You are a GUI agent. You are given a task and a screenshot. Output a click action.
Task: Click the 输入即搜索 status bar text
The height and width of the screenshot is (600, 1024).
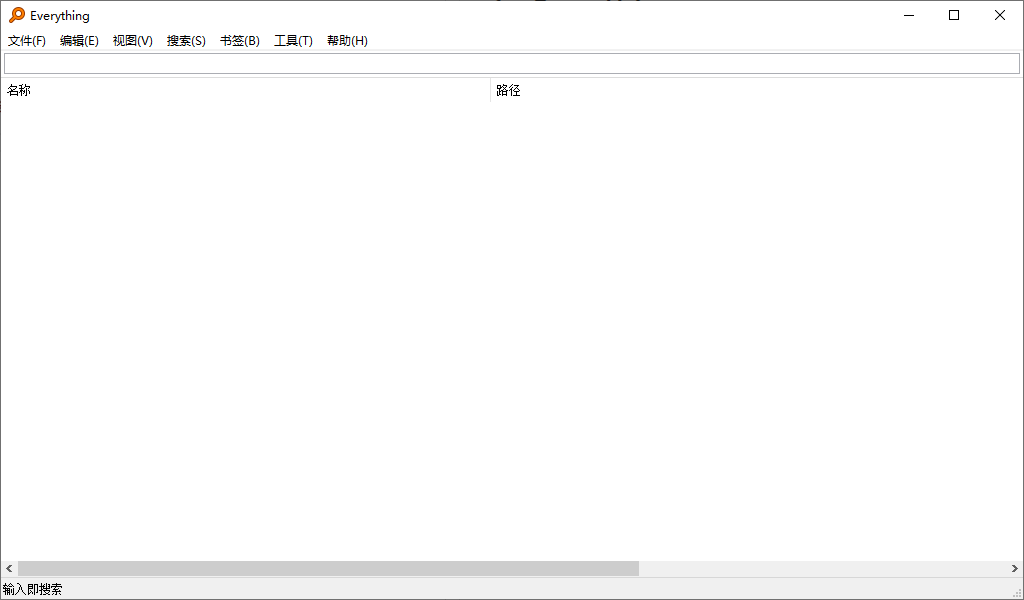pos(32,590)
